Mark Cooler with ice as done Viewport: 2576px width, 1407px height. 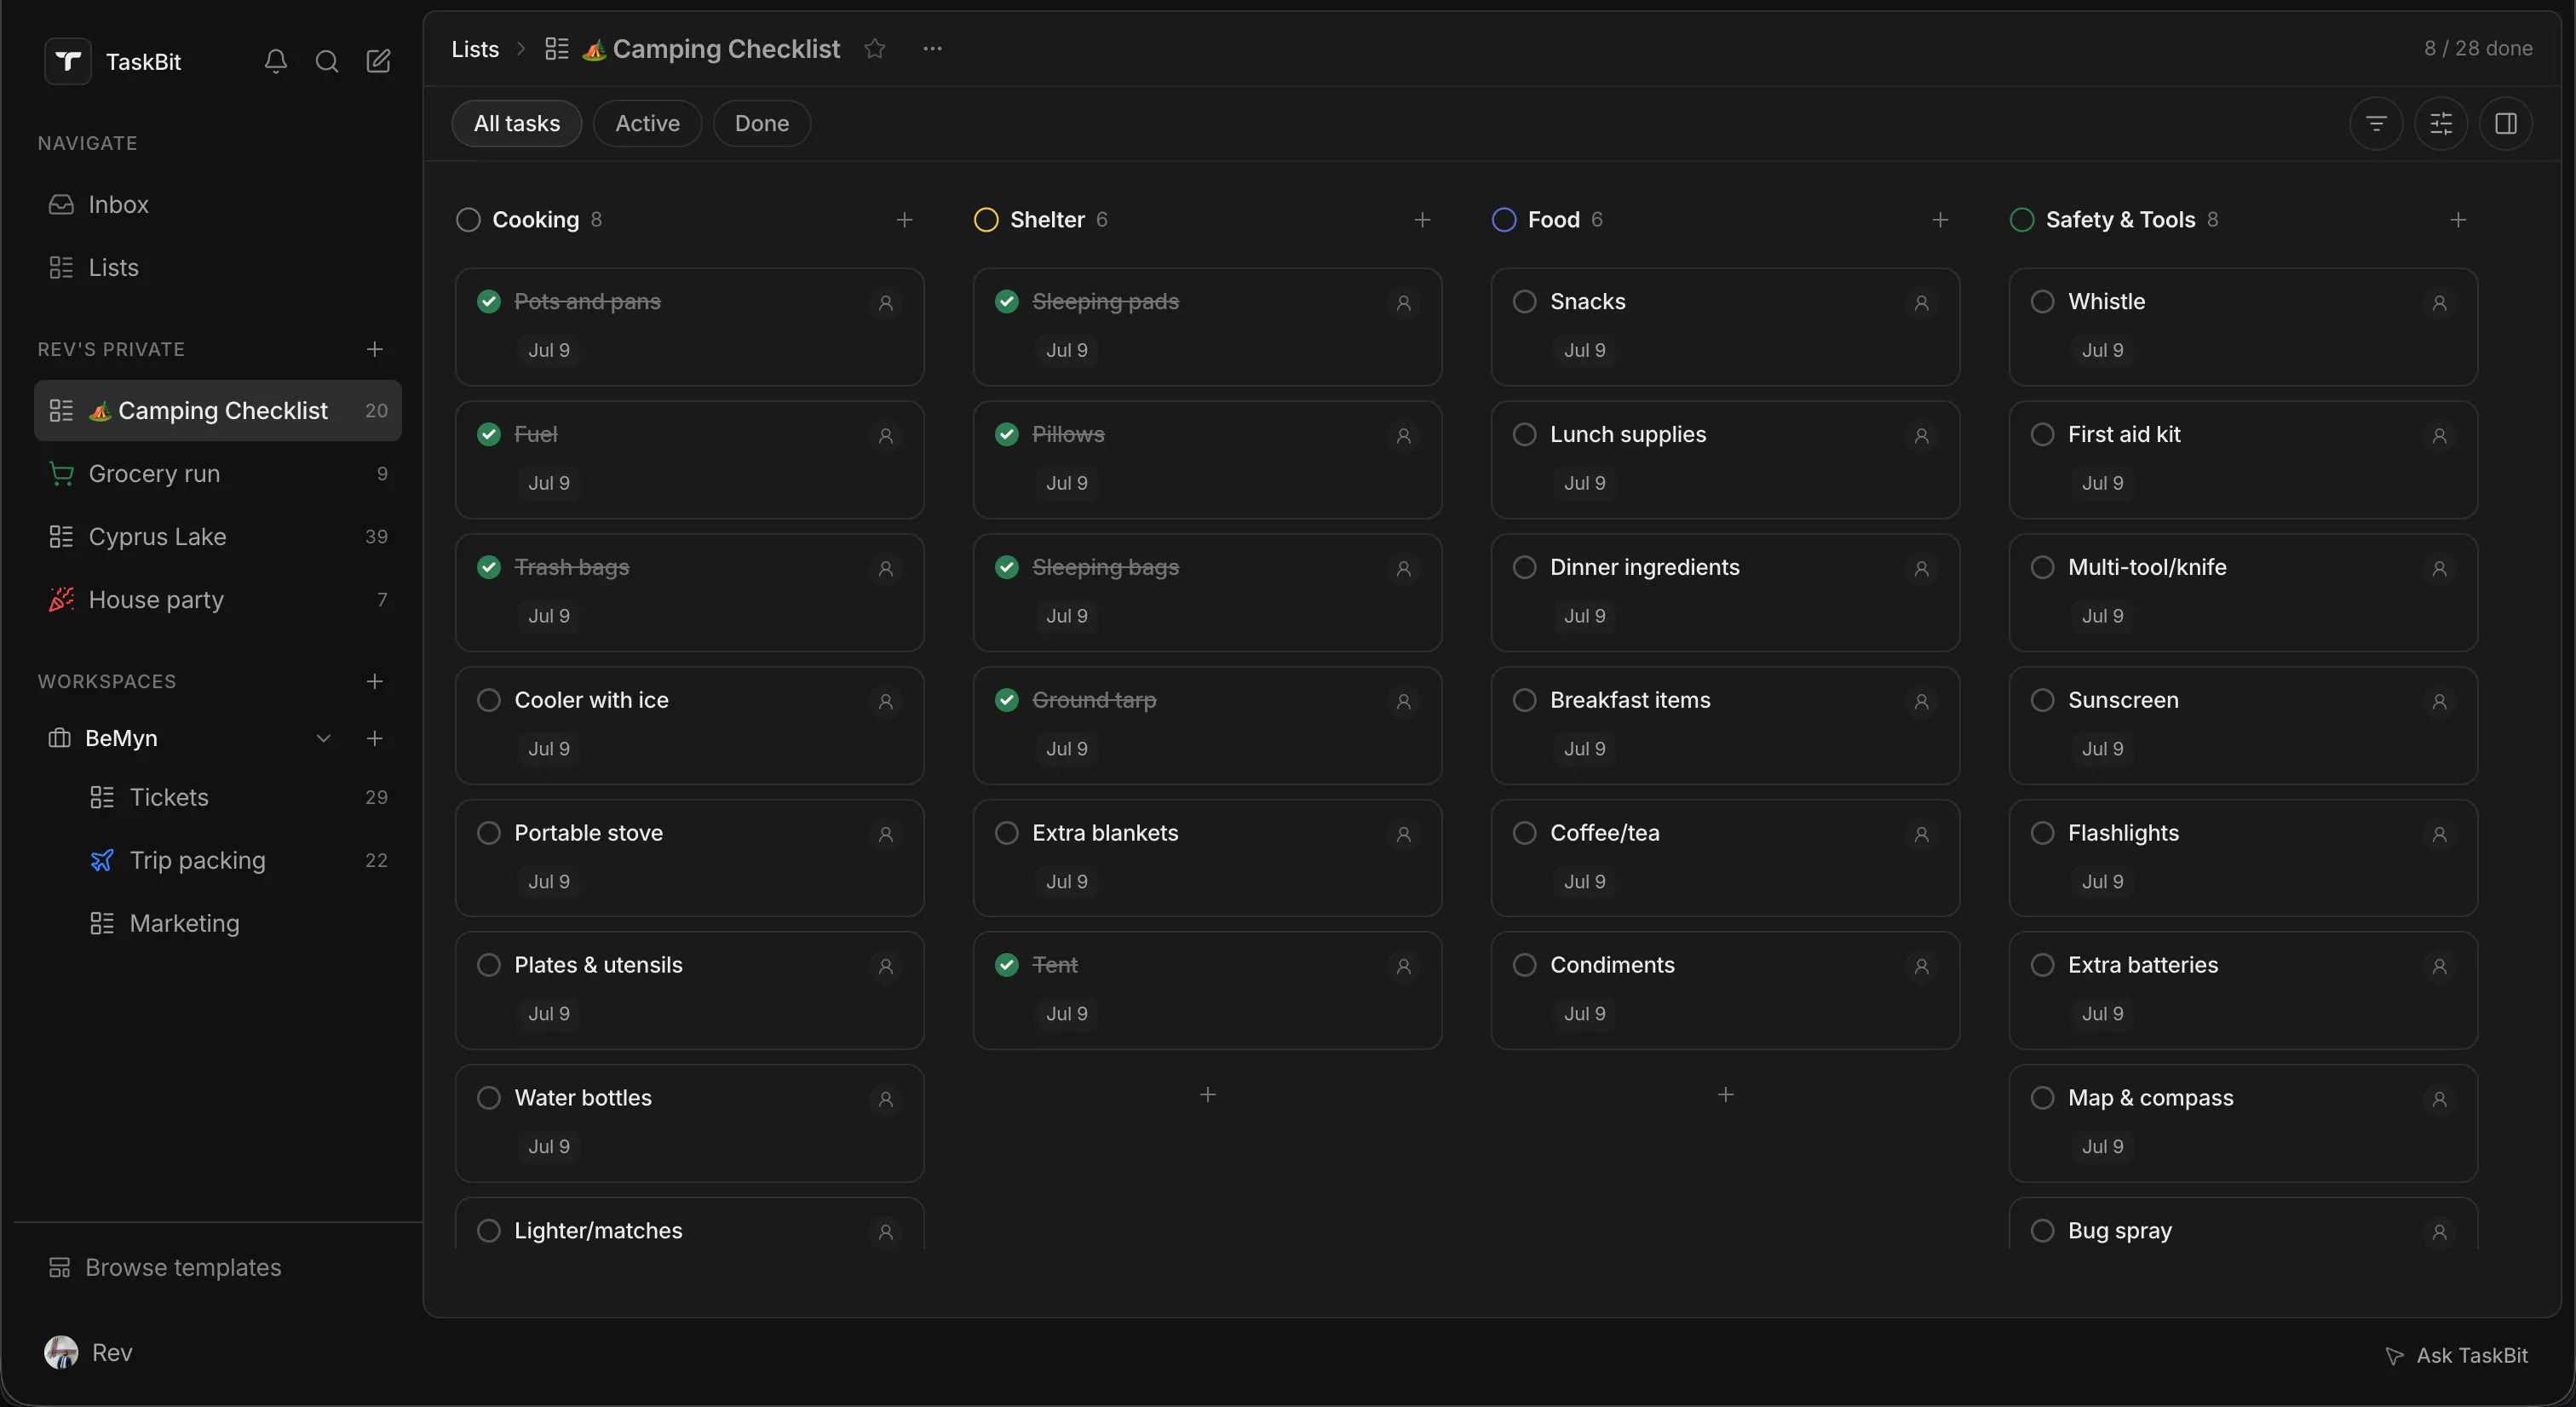(488, 700)
